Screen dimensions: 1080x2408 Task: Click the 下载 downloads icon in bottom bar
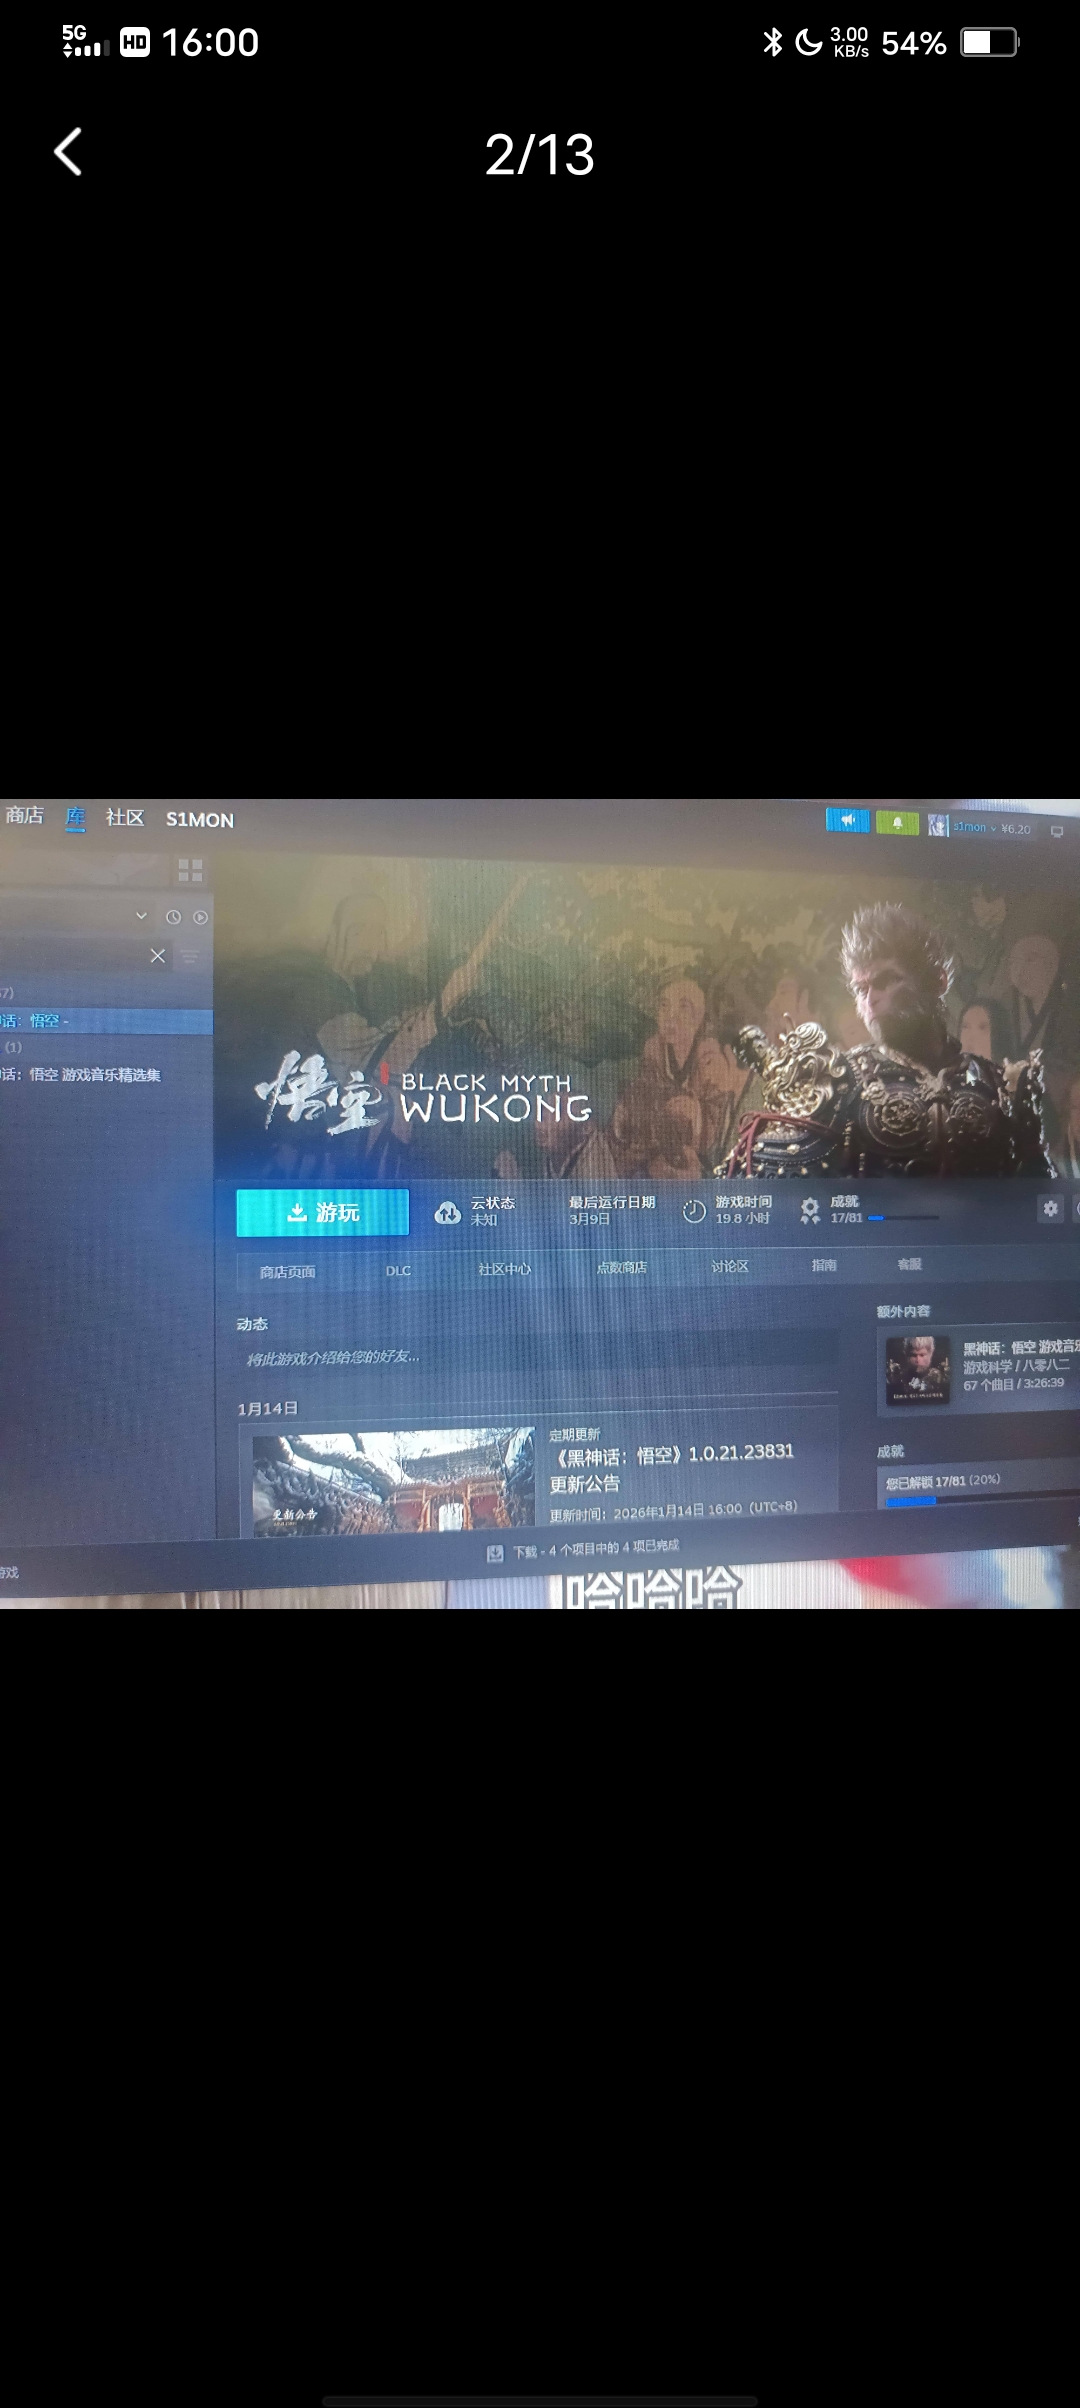(495, 1553)
